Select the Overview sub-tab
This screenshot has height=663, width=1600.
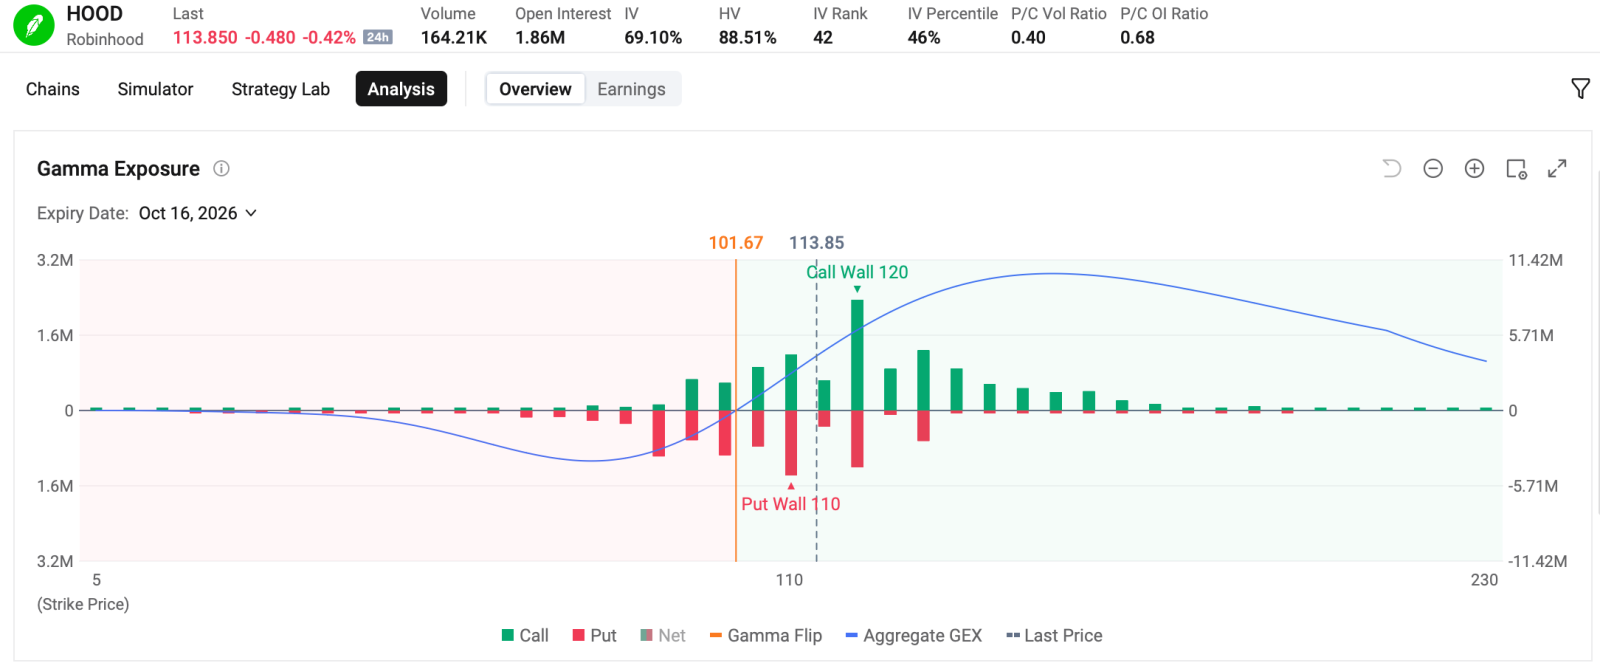coord(535,89)
